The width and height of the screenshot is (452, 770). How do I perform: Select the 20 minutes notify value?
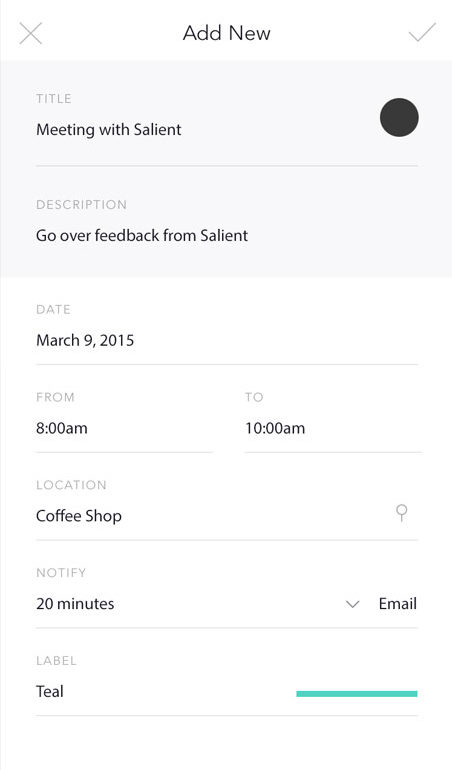click(75, 604)
